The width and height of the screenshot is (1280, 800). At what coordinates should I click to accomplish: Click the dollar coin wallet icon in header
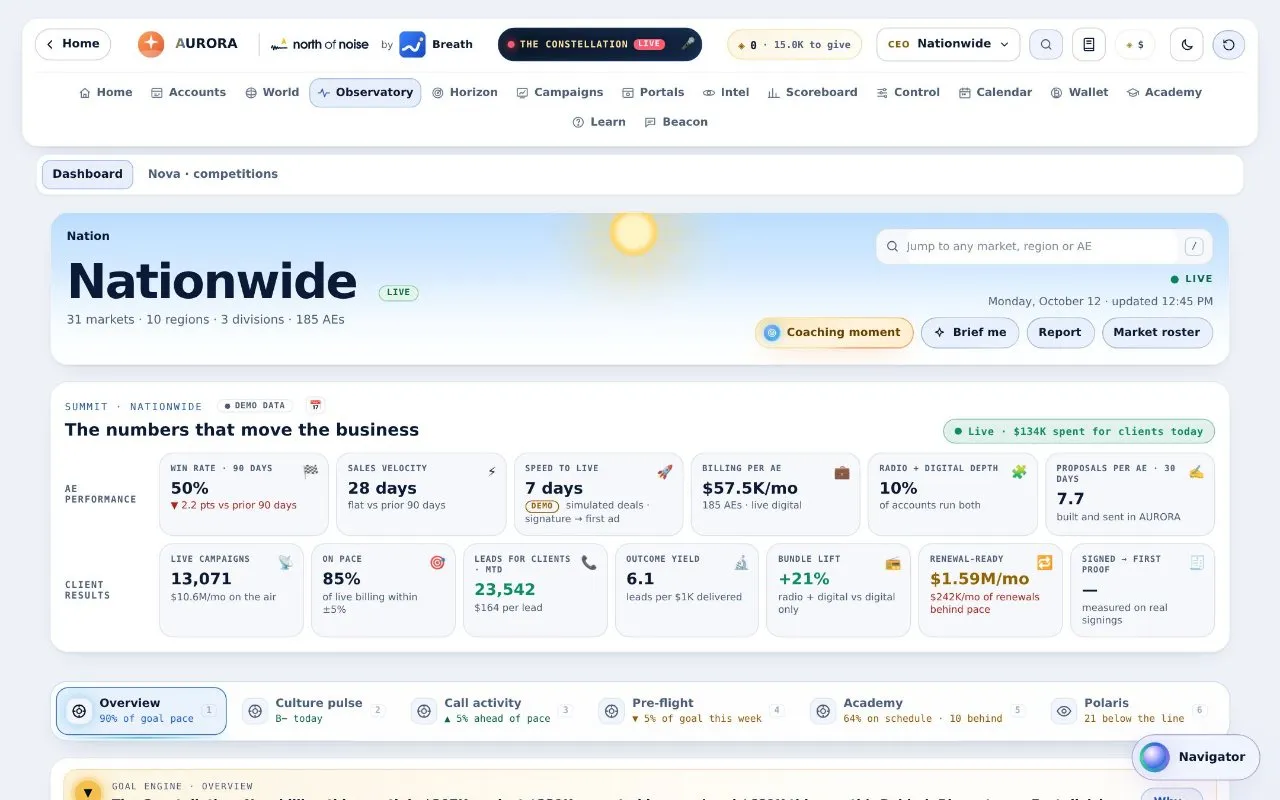(x=1135, y=44)
